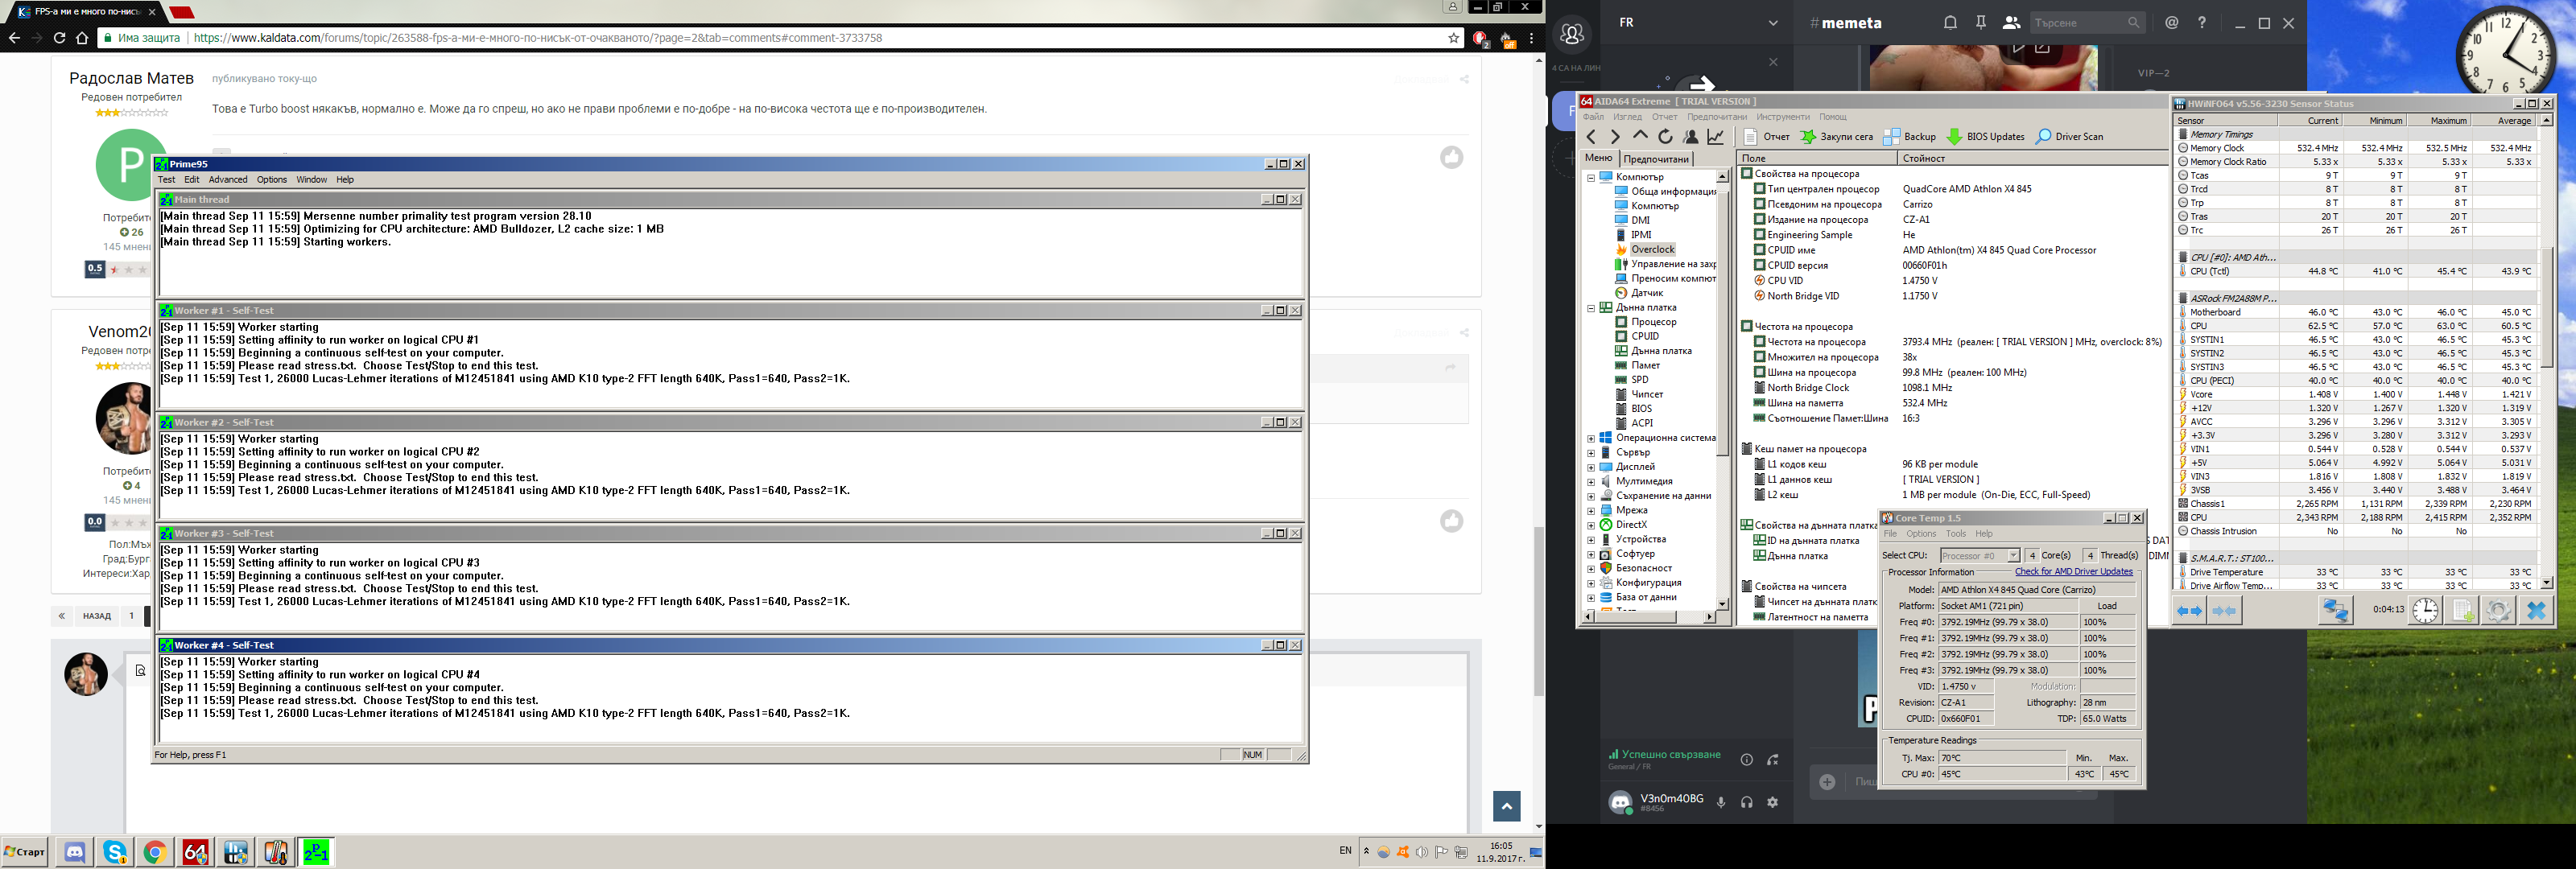The image size is (2576, 869).
Task: Toggle Discord headphones deafen icon
Action: (x=1747, y=802)
